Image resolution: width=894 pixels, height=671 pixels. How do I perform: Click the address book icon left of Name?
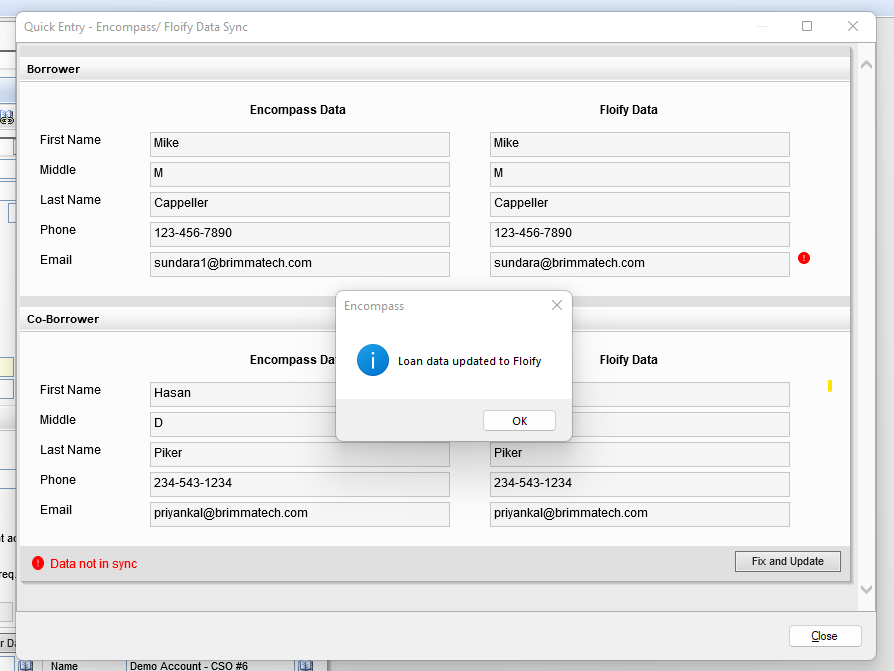(26, 665)
